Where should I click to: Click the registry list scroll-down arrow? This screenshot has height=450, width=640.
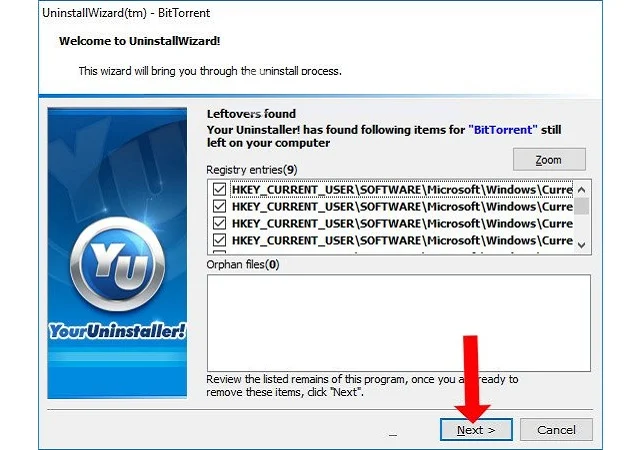(582, 245)
